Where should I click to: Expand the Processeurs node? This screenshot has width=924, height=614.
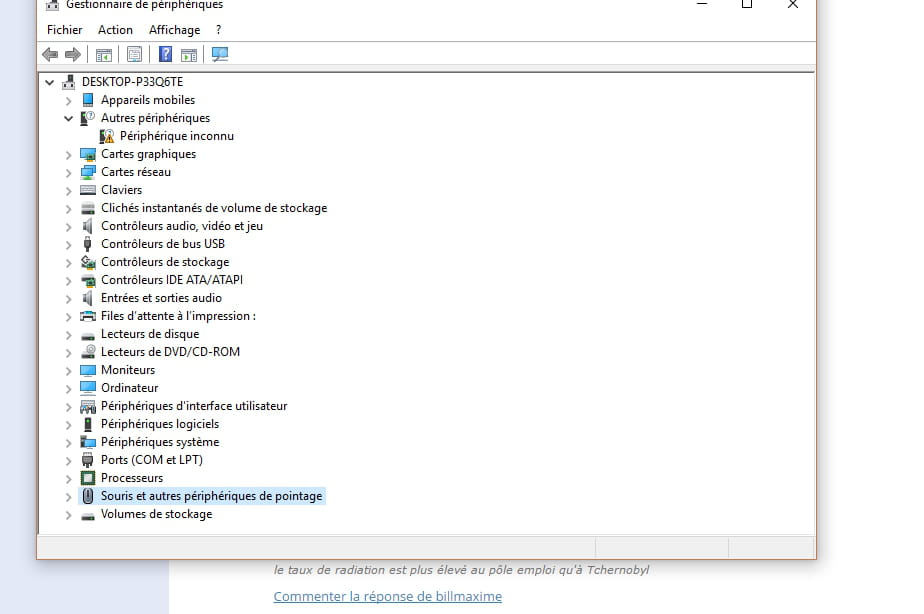68,479
